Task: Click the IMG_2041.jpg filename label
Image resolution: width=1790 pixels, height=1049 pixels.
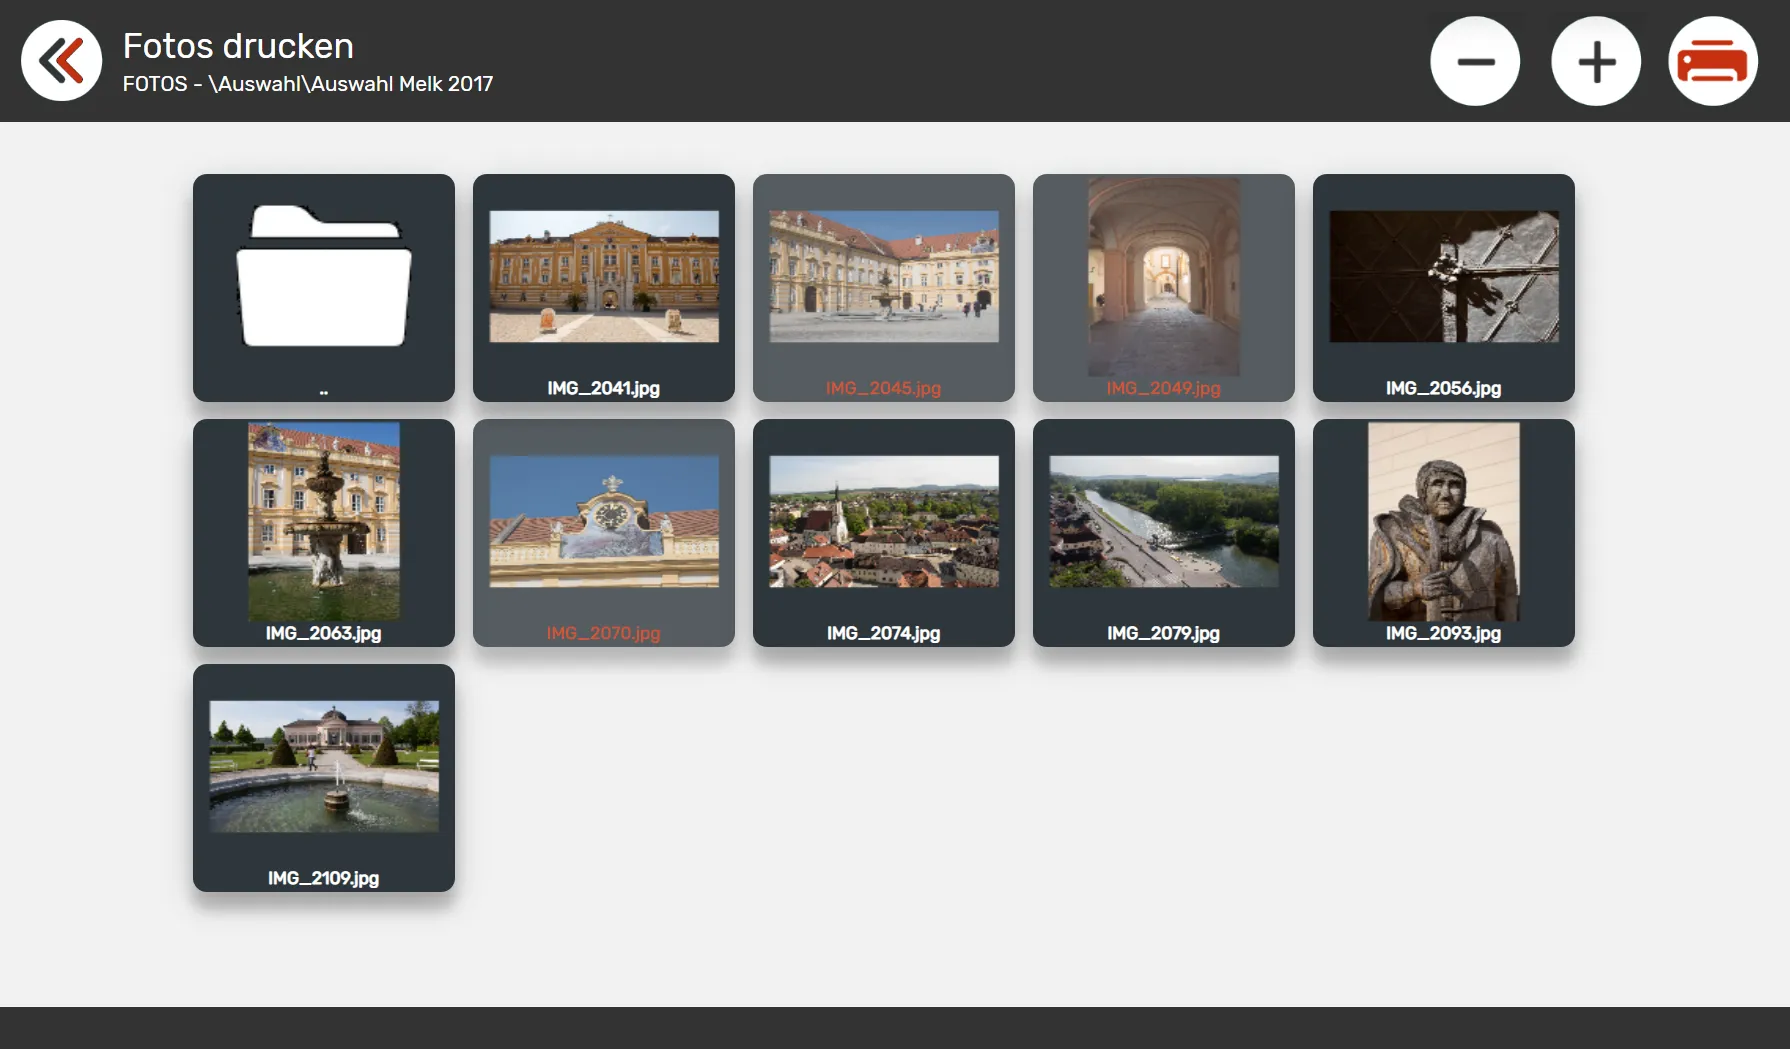Action: (603, 388)
